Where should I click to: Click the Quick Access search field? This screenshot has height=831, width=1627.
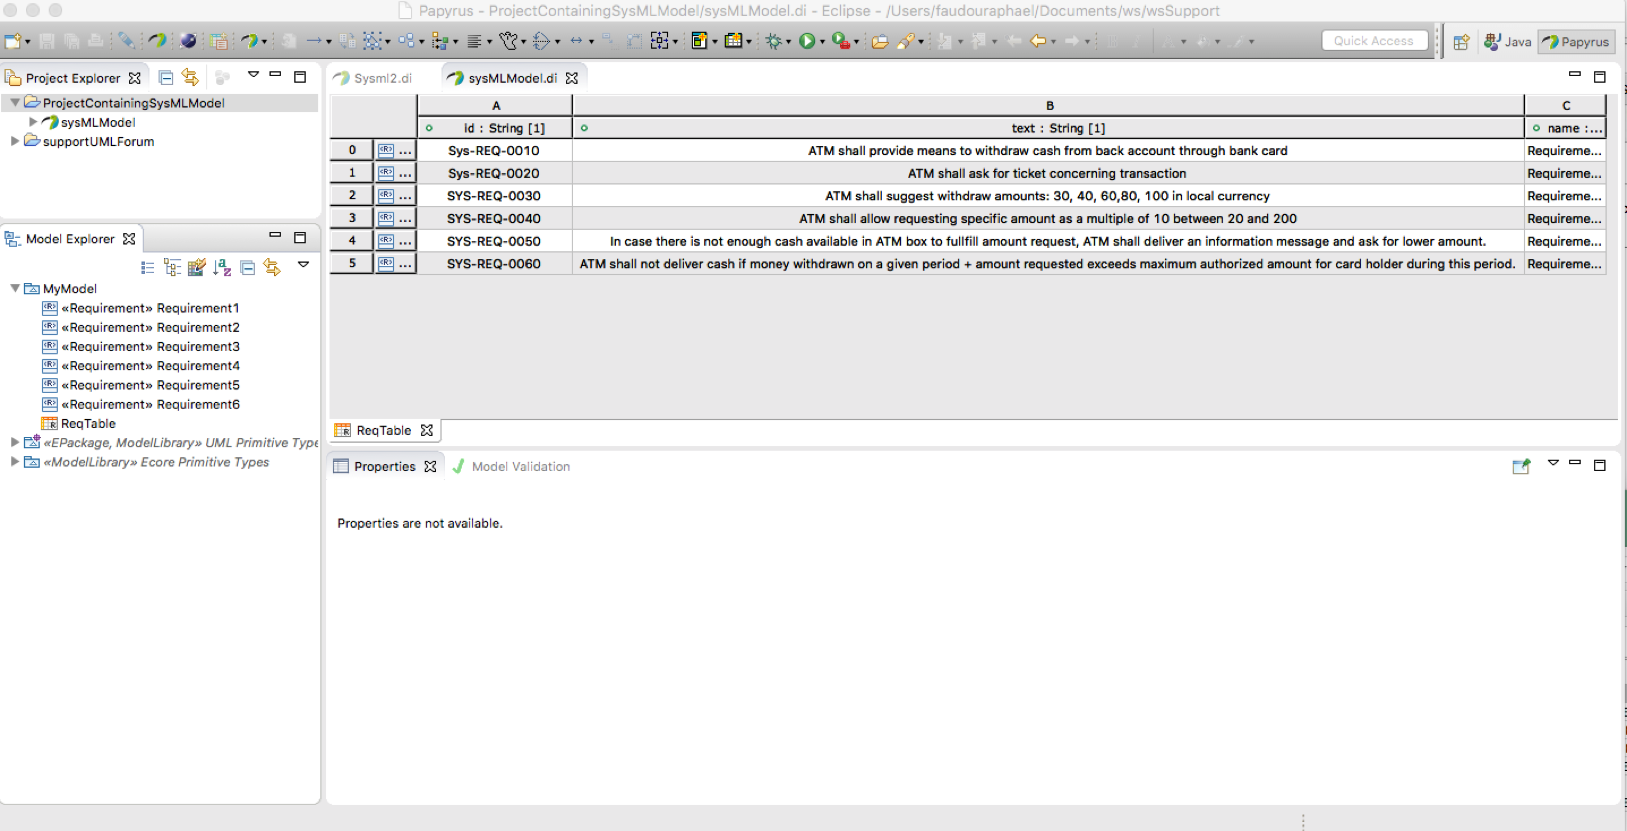1374,41
